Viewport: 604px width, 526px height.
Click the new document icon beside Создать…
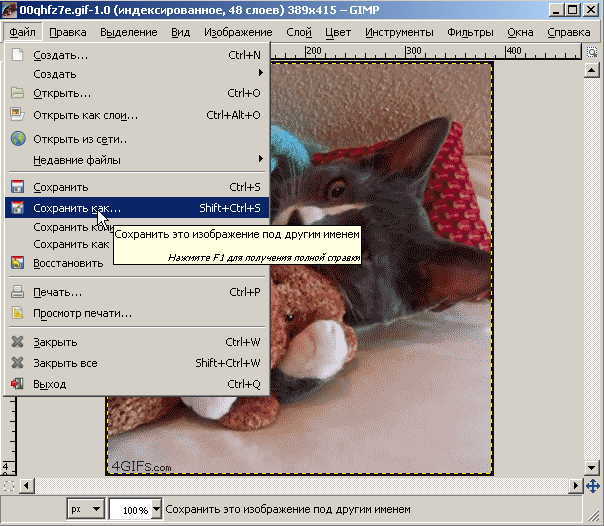point(17,55)
